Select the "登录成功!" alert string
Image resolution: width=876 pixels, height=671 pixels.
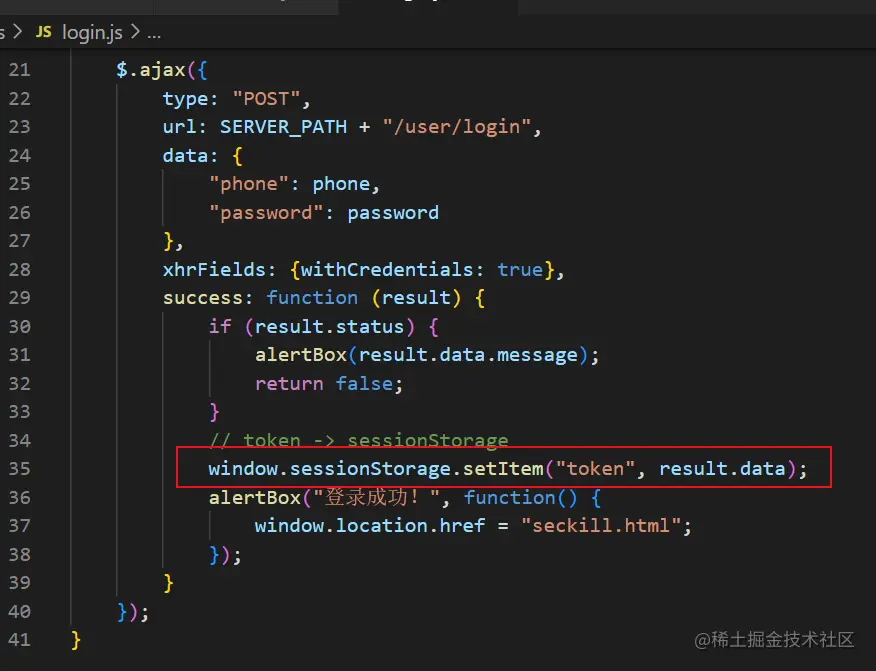coord(377,497)
